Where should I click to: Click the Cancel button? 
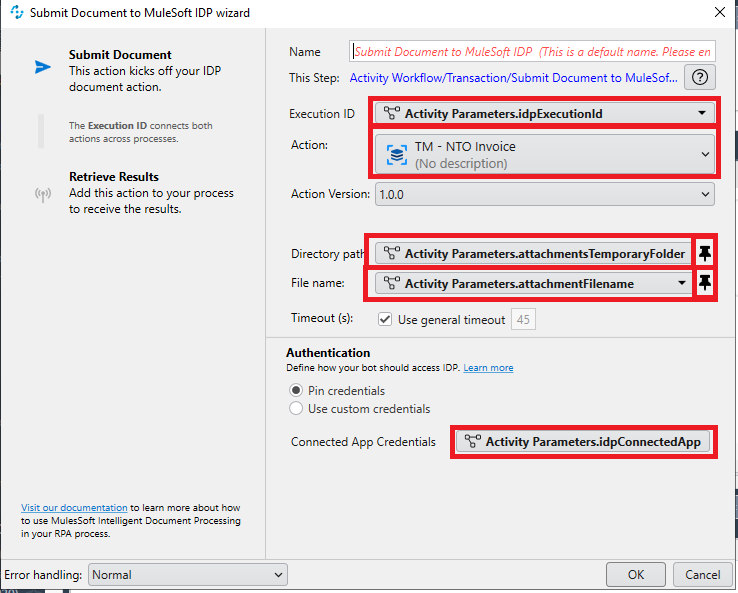702,575
